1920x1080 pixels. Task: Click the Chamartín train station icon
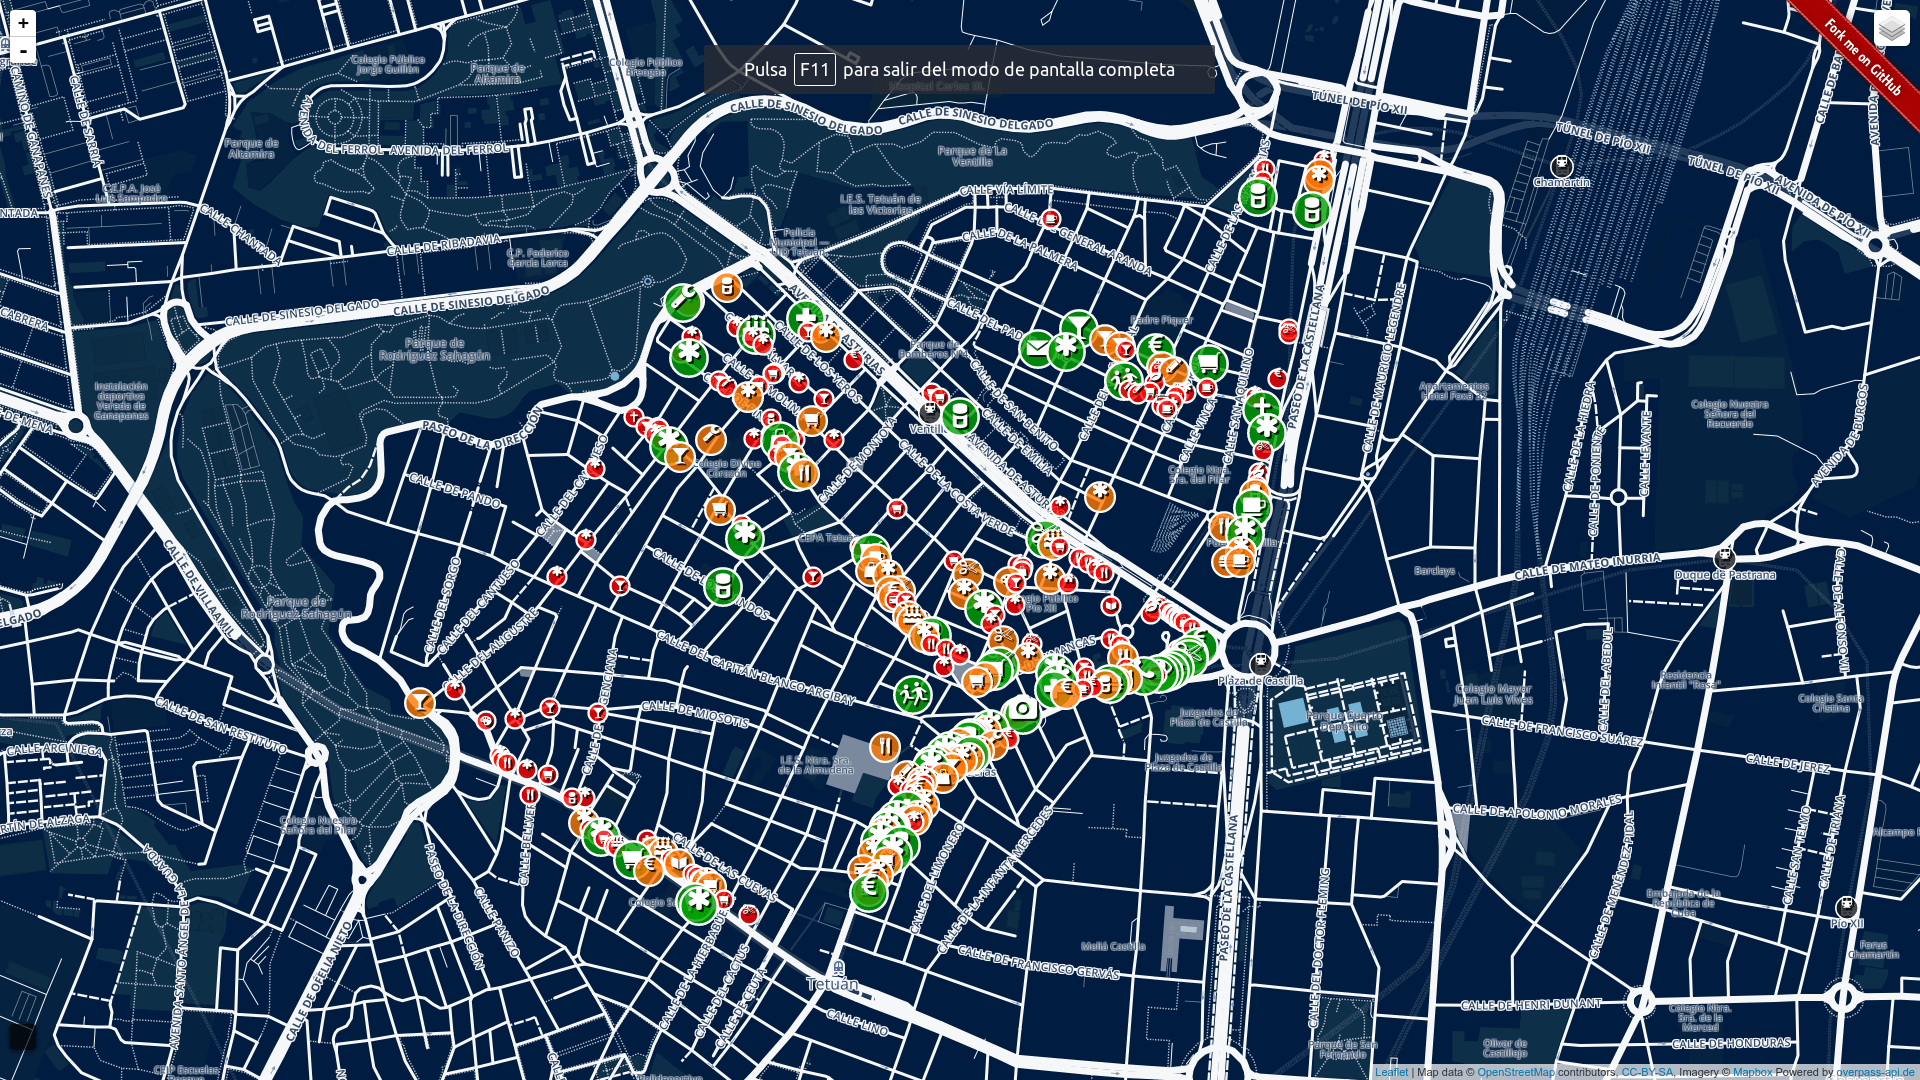(1561, 167)
